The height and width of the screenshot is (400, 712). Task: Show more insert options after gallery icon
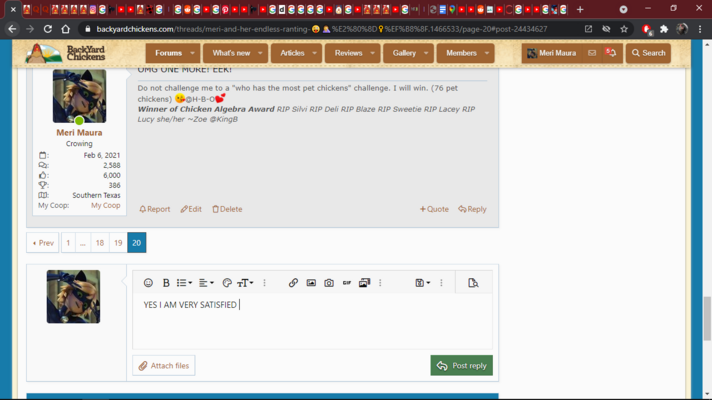380,283
